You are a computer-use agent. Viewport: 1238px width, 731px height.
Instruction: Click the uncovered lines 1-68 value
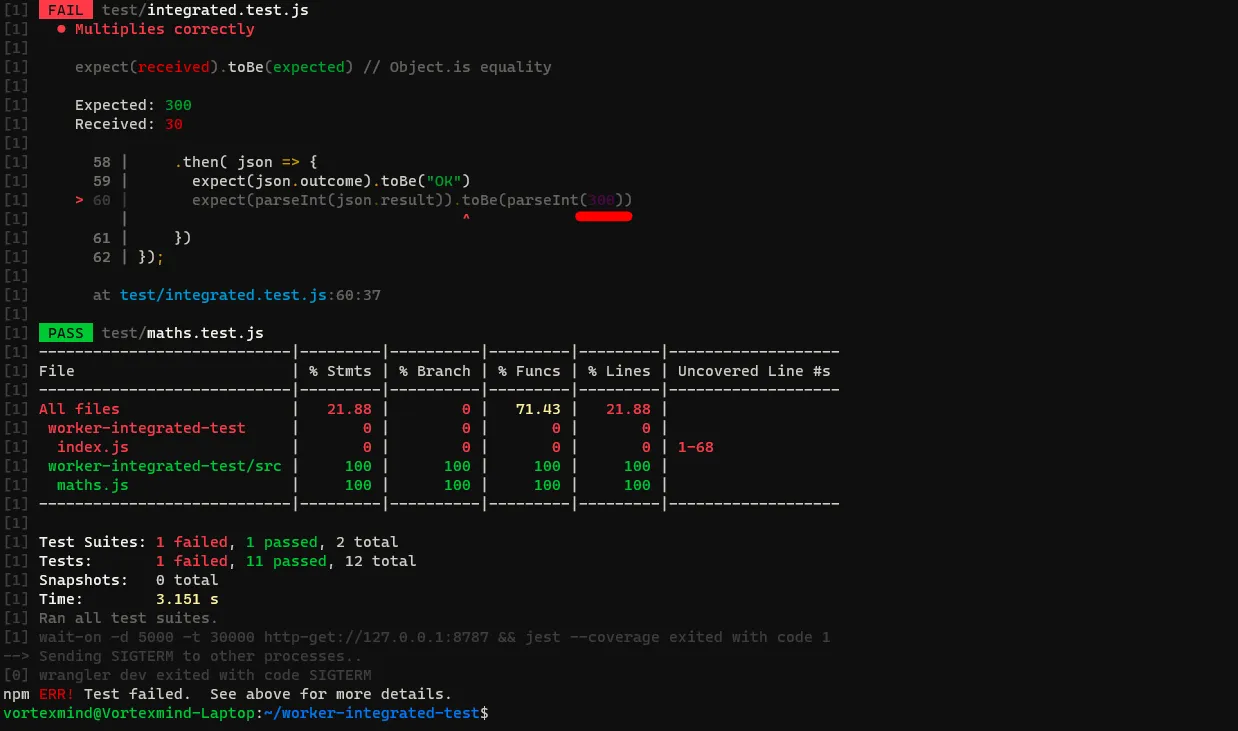696,447
